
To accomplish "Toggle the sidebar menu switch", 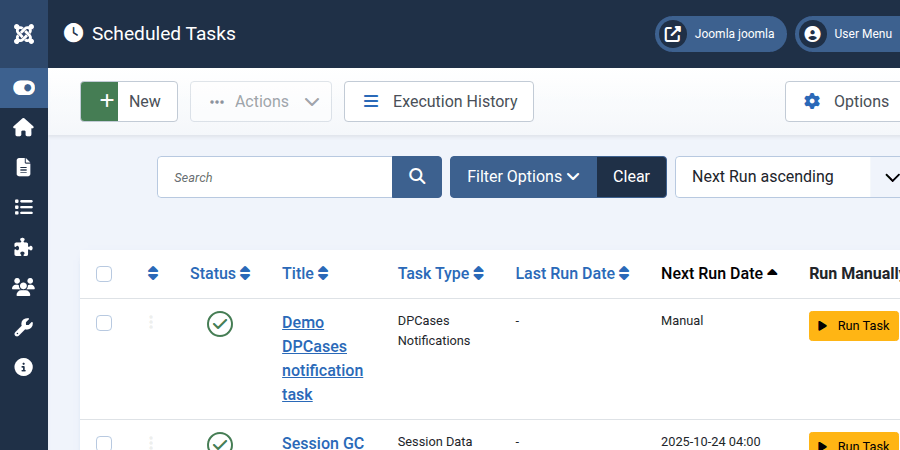I will point(24,88).
